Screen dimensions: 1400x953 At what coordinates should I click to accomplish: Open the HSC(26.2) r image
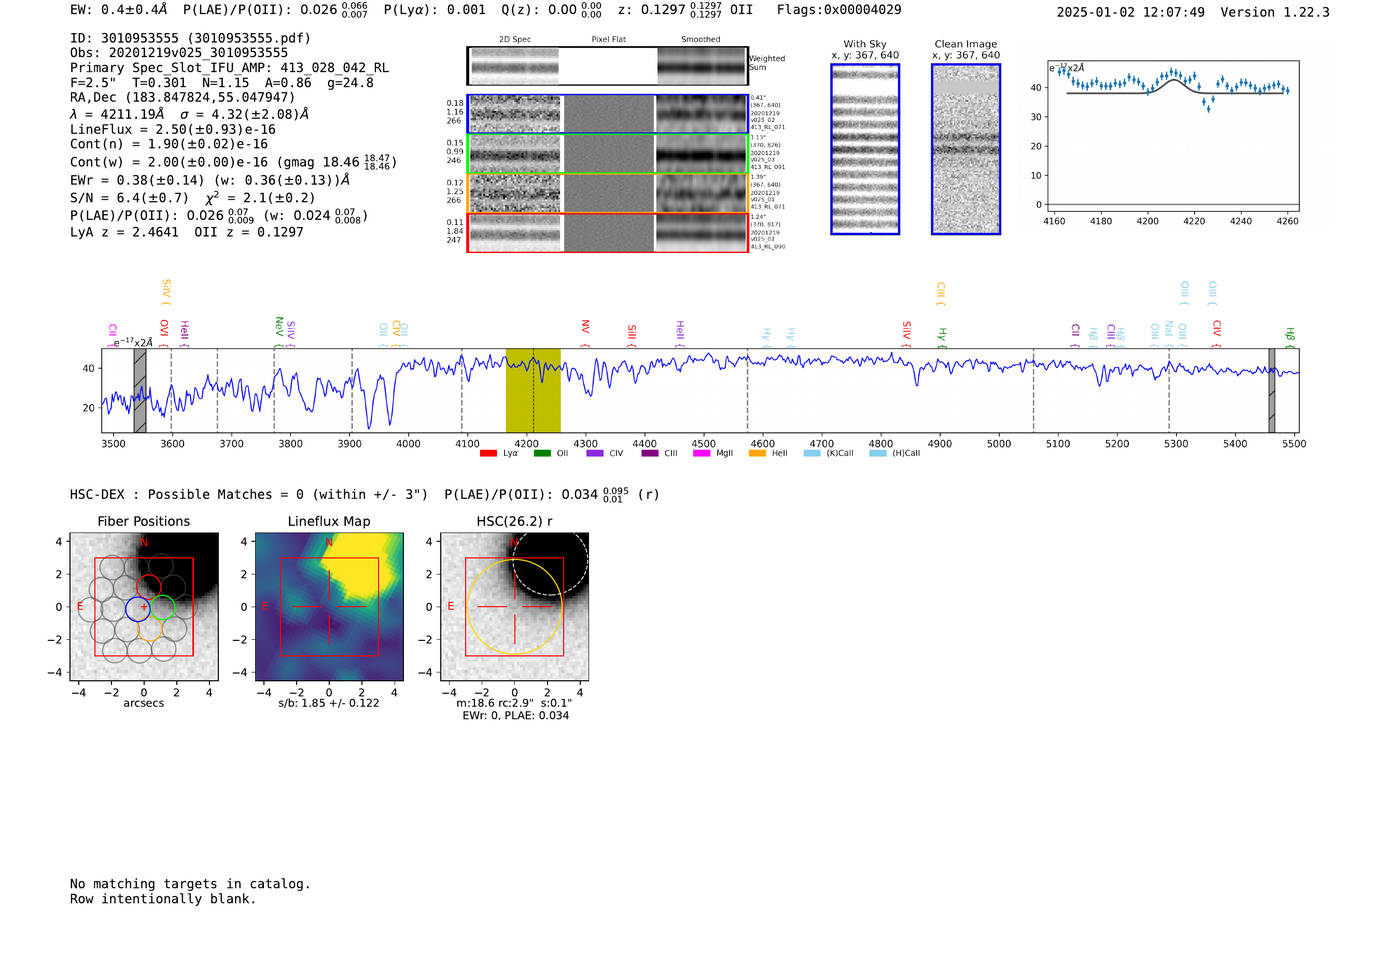pos(514,607)
